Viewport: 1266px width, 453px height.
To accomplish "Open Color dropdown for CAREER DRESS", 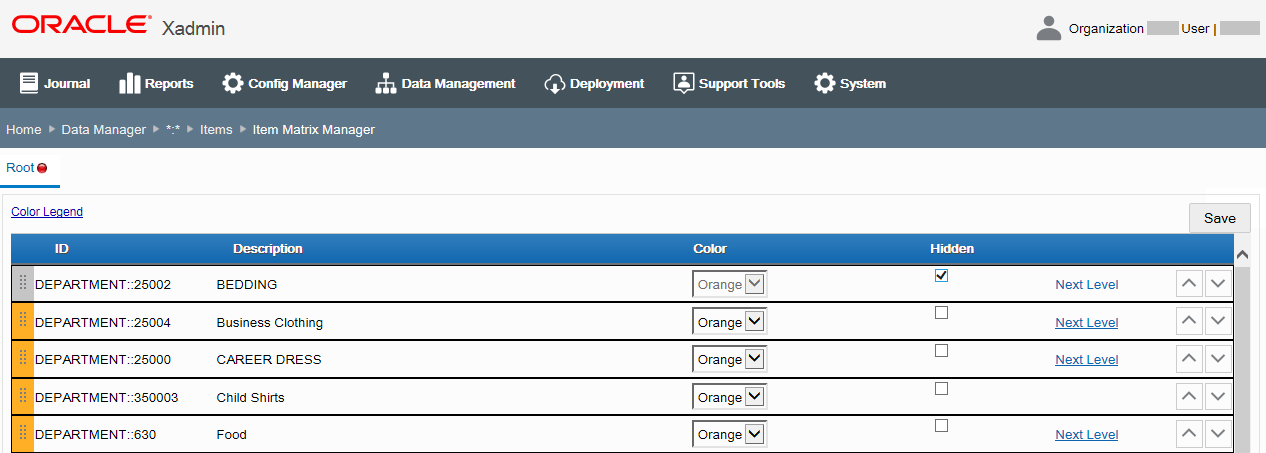I will coord(729,359).
